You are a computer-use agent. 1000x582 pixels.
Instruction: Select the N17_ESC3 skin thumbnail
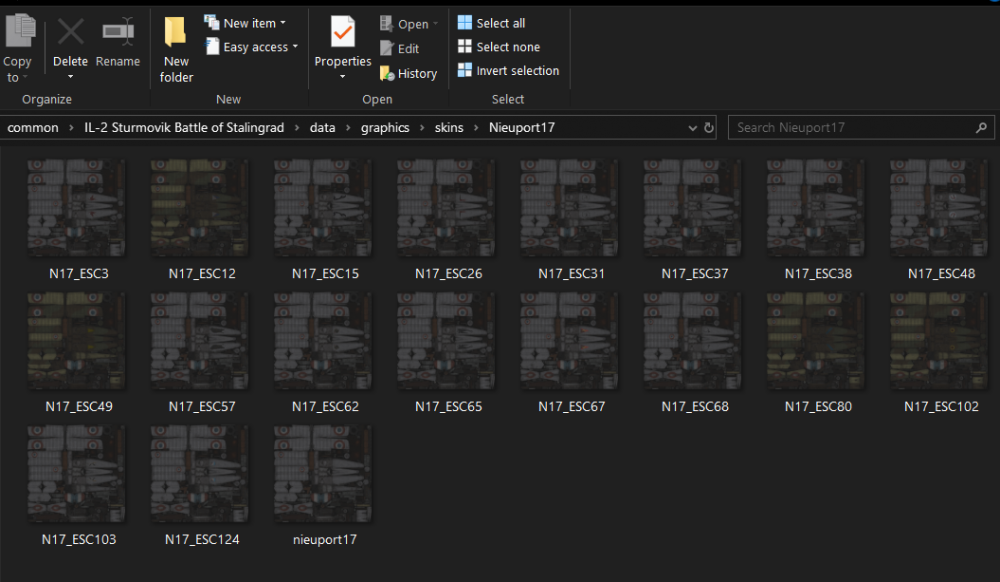77,210
